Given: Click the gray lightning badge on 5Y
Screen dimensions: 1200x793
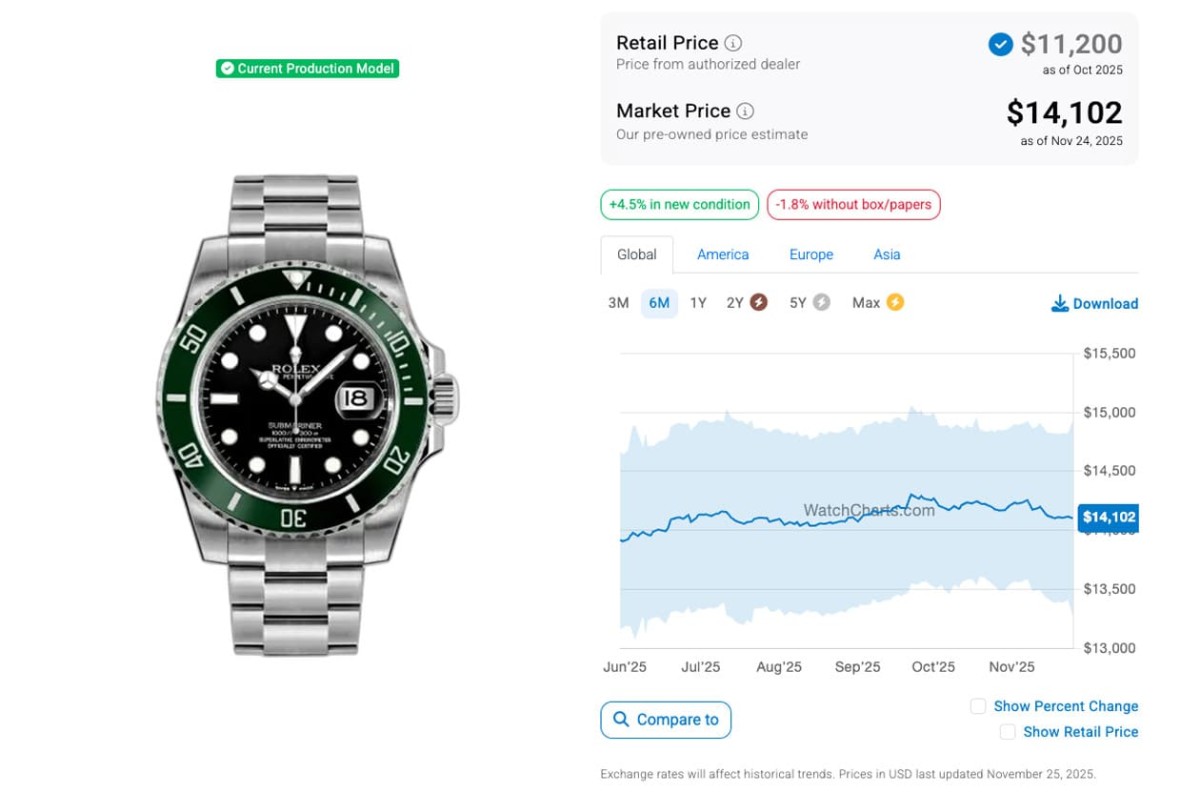Looking at the screenshot, I should tap(821, 302).
